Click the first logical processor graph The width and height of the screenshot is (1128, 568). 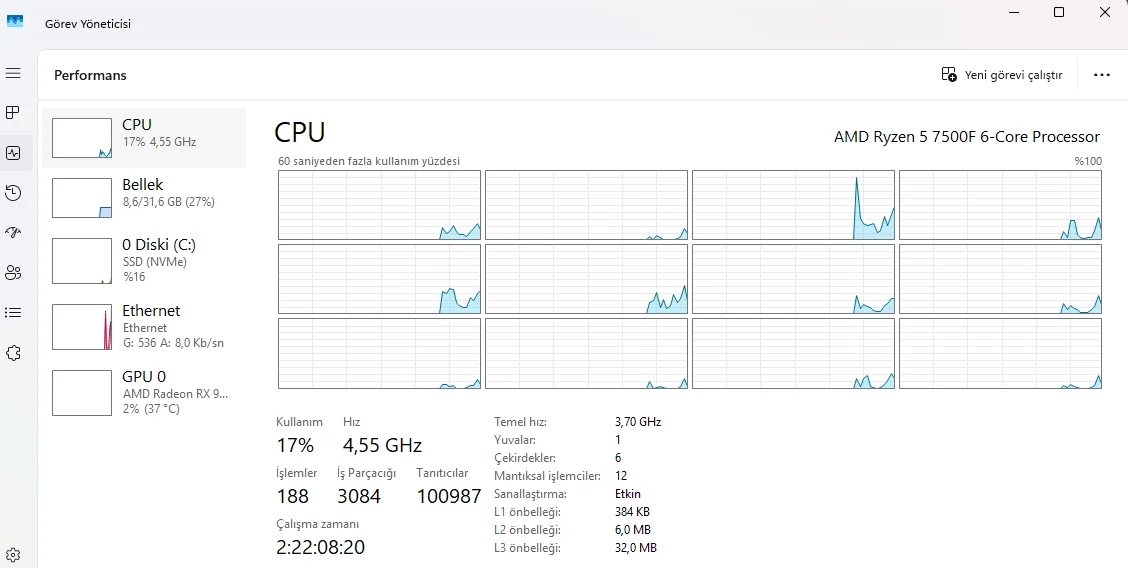(379, 205)
